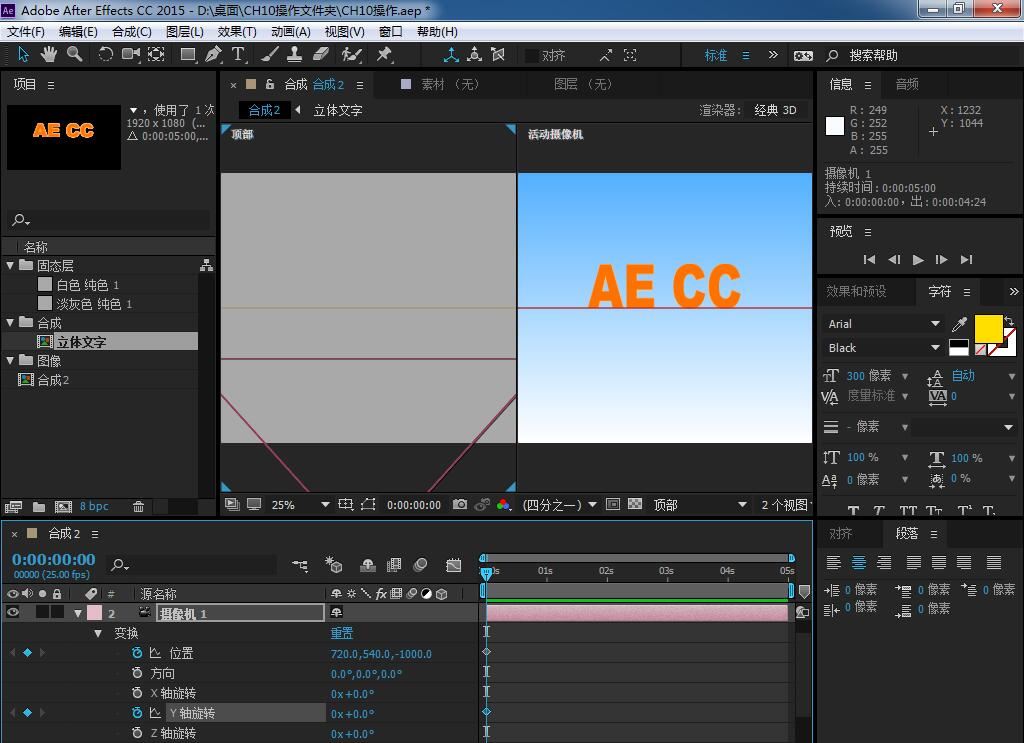Viewport: 1024px width, 743px height.
Task: Toggle the snapping 对齐 checkbox
Action: pos(532,55)
